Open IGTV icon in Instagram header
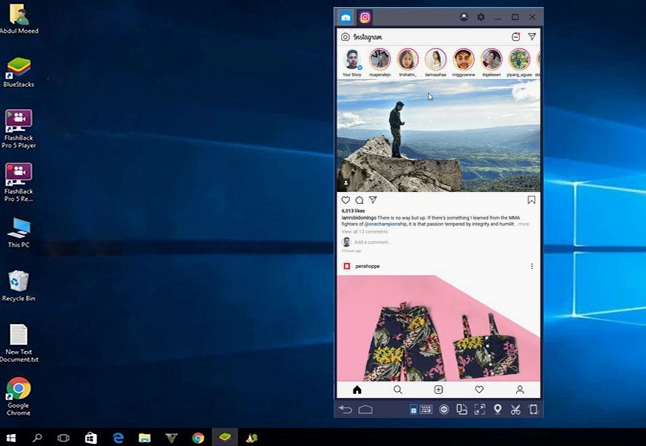Image resolution: width=646 pixels, height=446 pixels. click(516, 37)
